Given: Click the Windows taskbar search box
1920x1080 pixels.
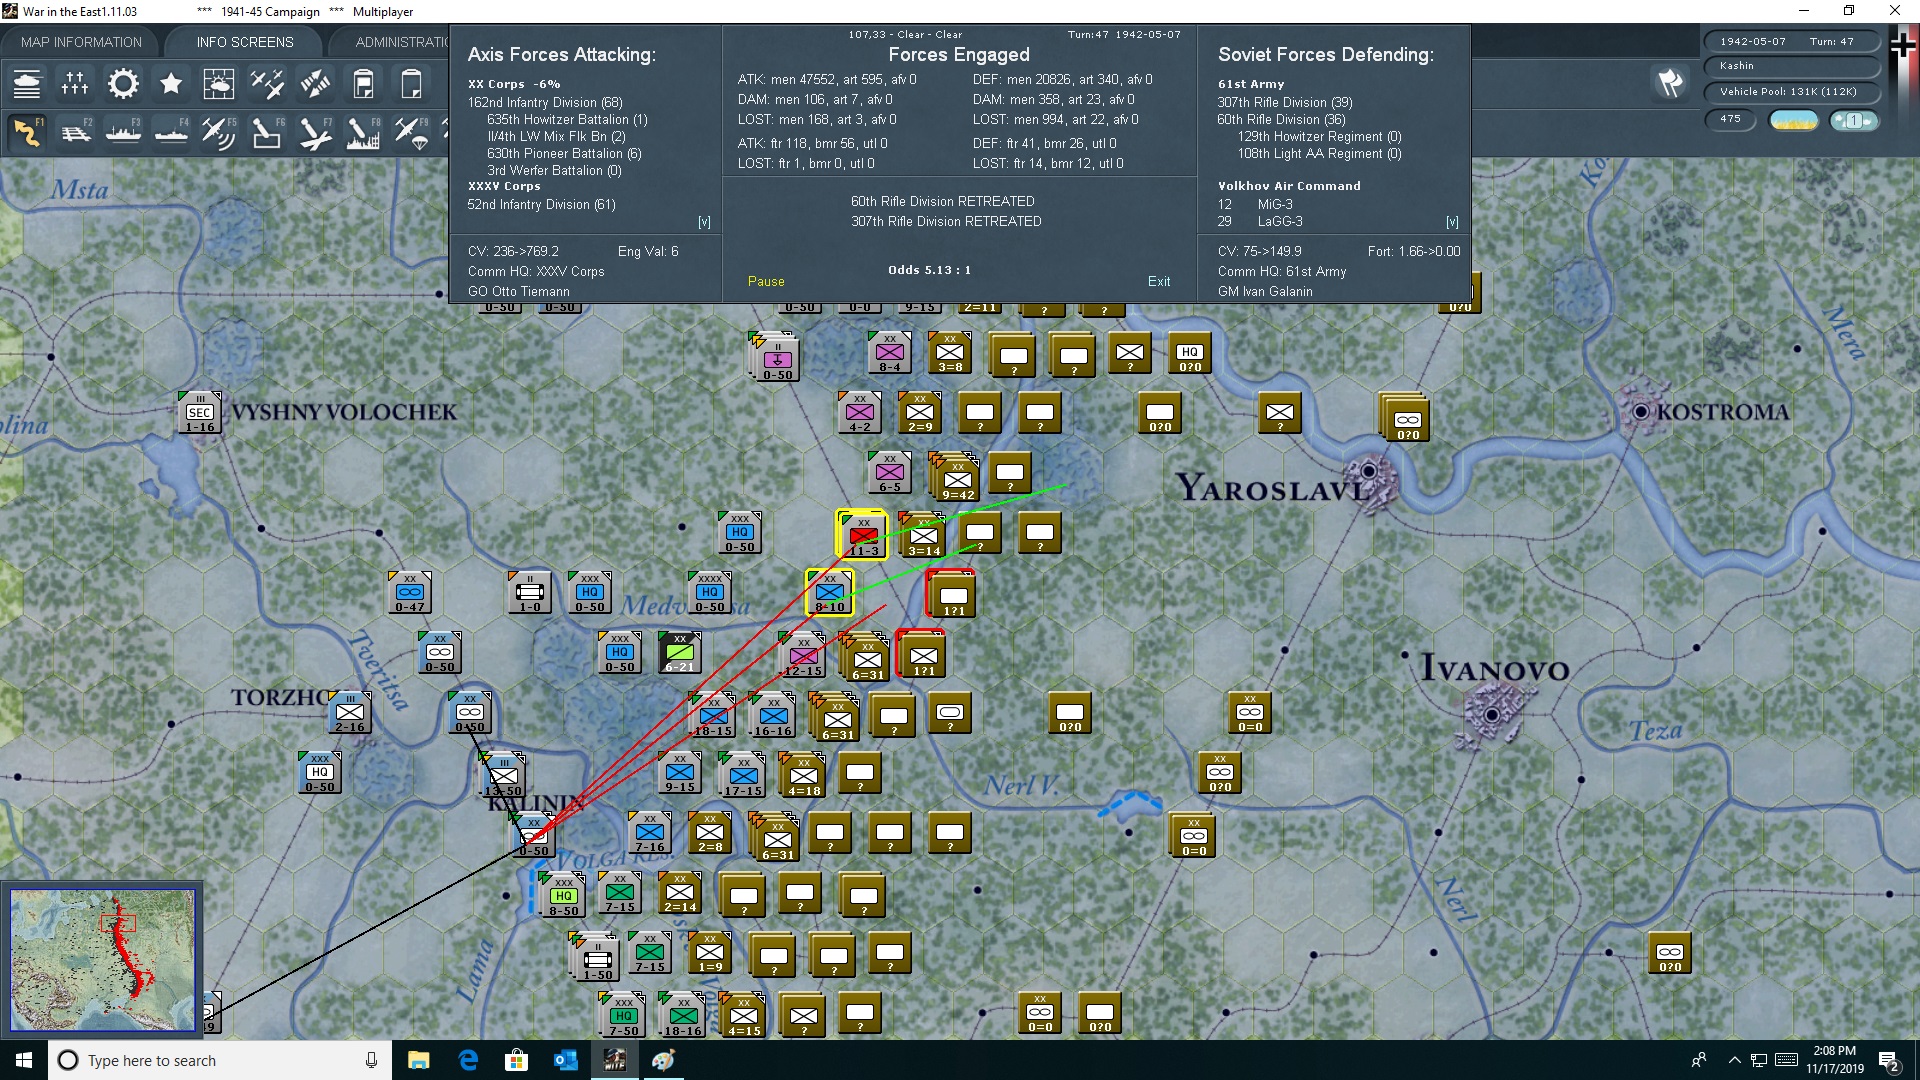Looking at the screenshot, I should [220, 1060].
